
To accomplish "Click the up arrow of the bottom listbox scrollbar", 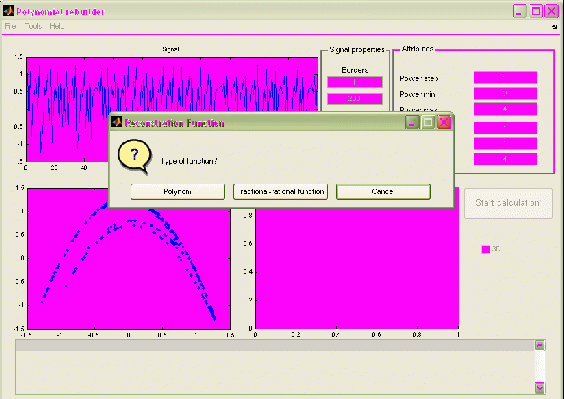I will tap(540, 345).
